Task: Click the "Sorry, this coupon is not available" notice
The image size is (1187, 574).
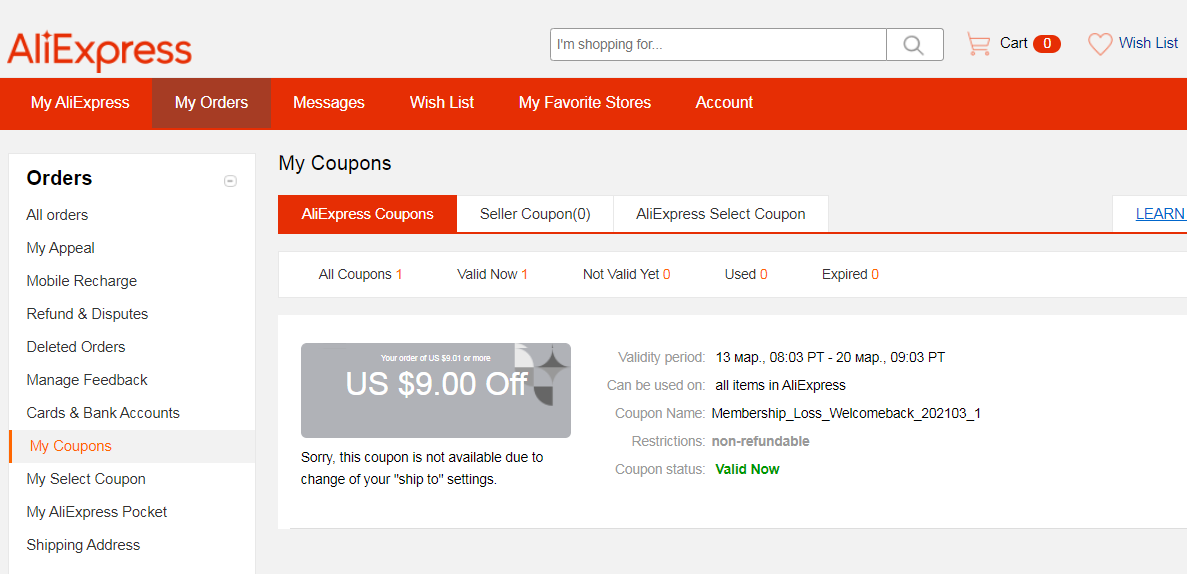Action: coord(422,469)
